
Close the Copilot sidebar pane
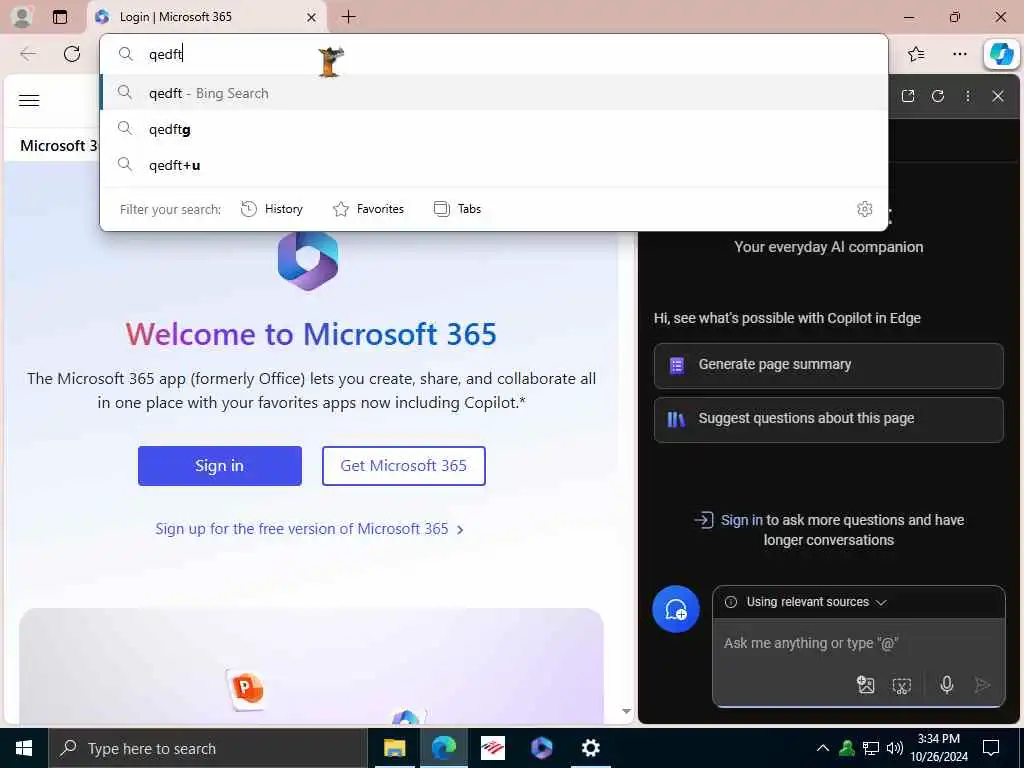[998, 96]
